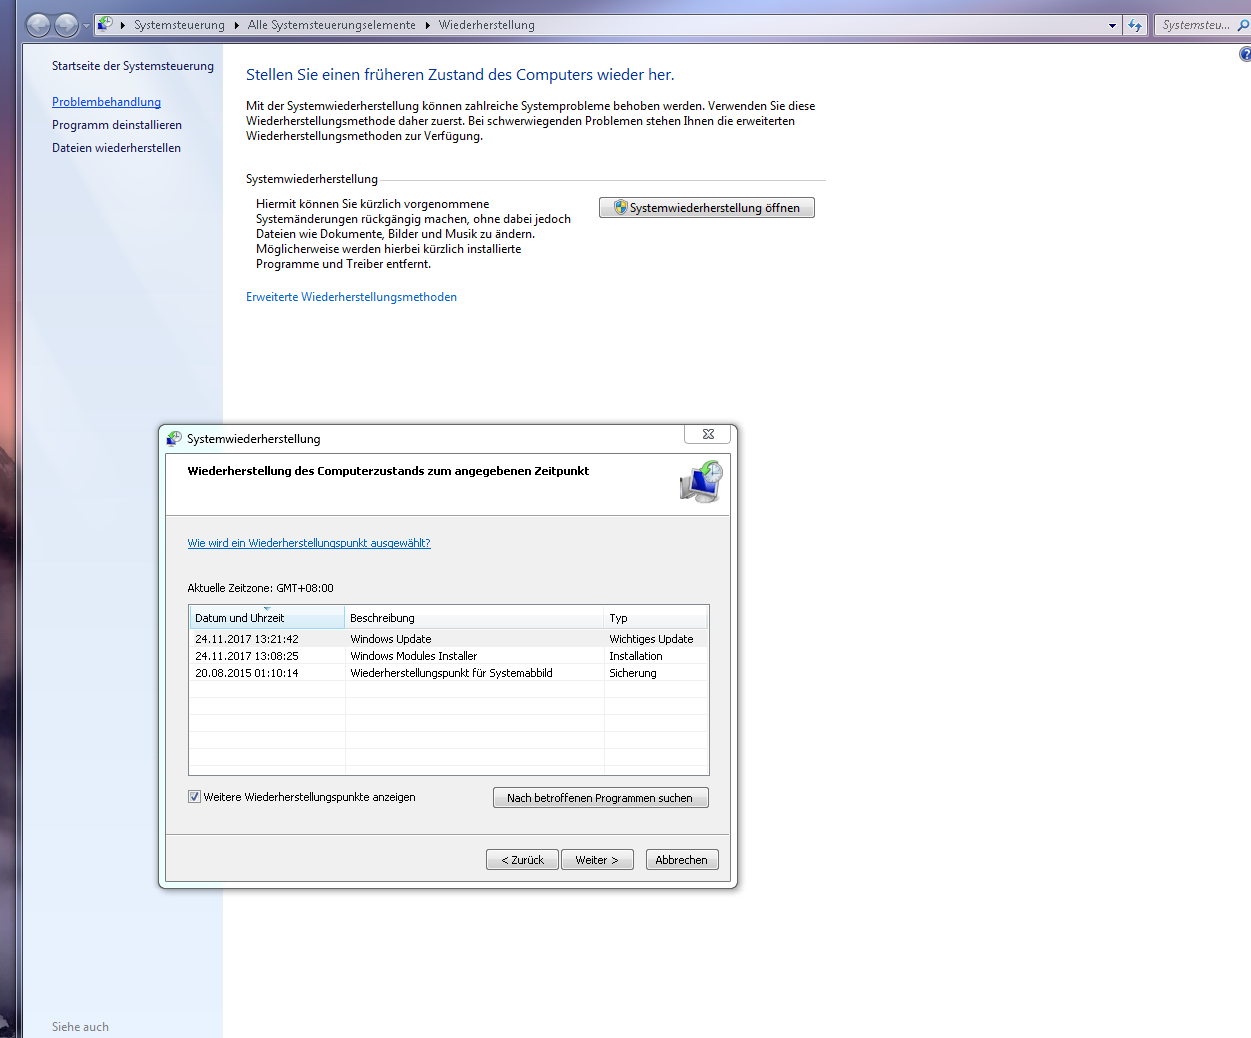Open 'Wie wird ein Wiederherstellungspunkt ausgewählt?' help link

click(309, 543)
